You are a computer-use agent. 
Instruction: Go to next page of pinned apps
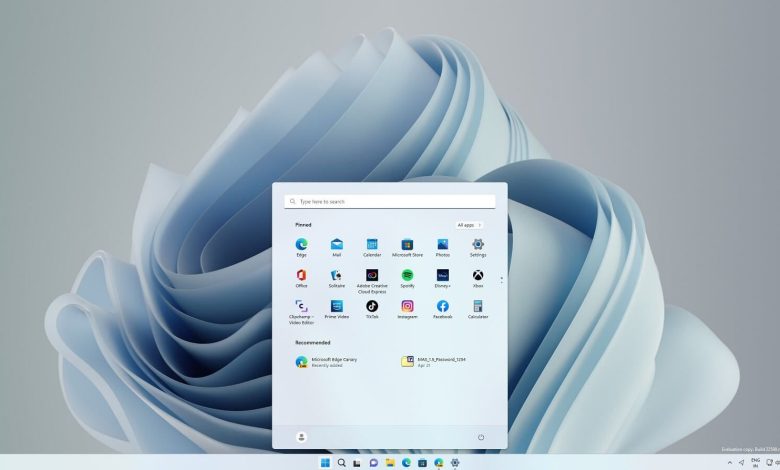(x=501, y=283)
